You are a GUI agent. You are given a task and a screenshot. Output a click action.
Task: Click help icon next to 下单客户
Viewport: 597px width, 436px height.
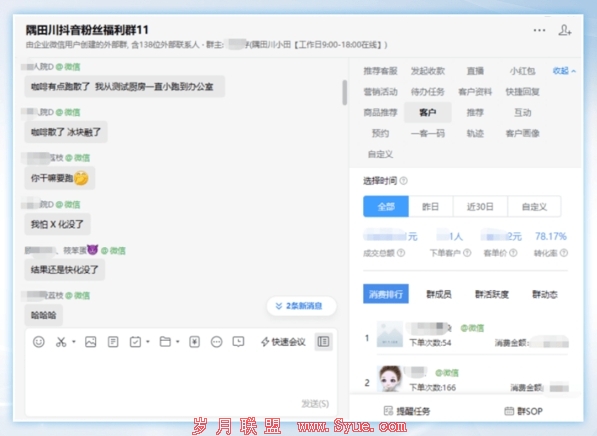[467, 253]
